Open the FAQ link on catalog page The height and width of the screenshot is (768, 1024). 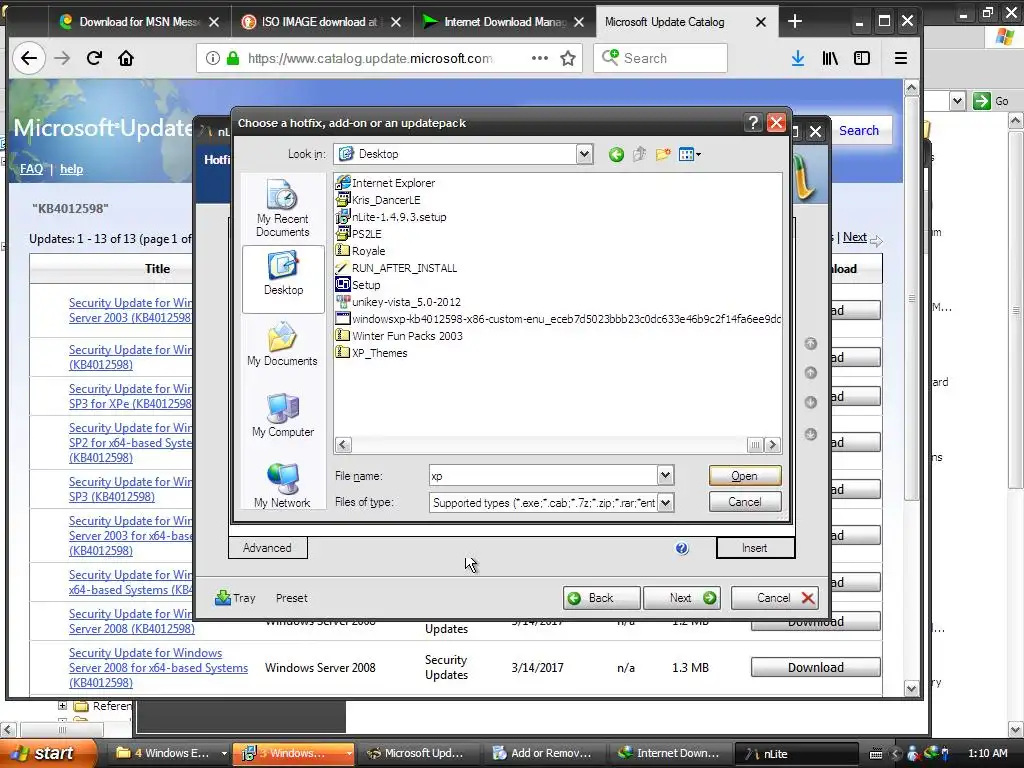31,169
